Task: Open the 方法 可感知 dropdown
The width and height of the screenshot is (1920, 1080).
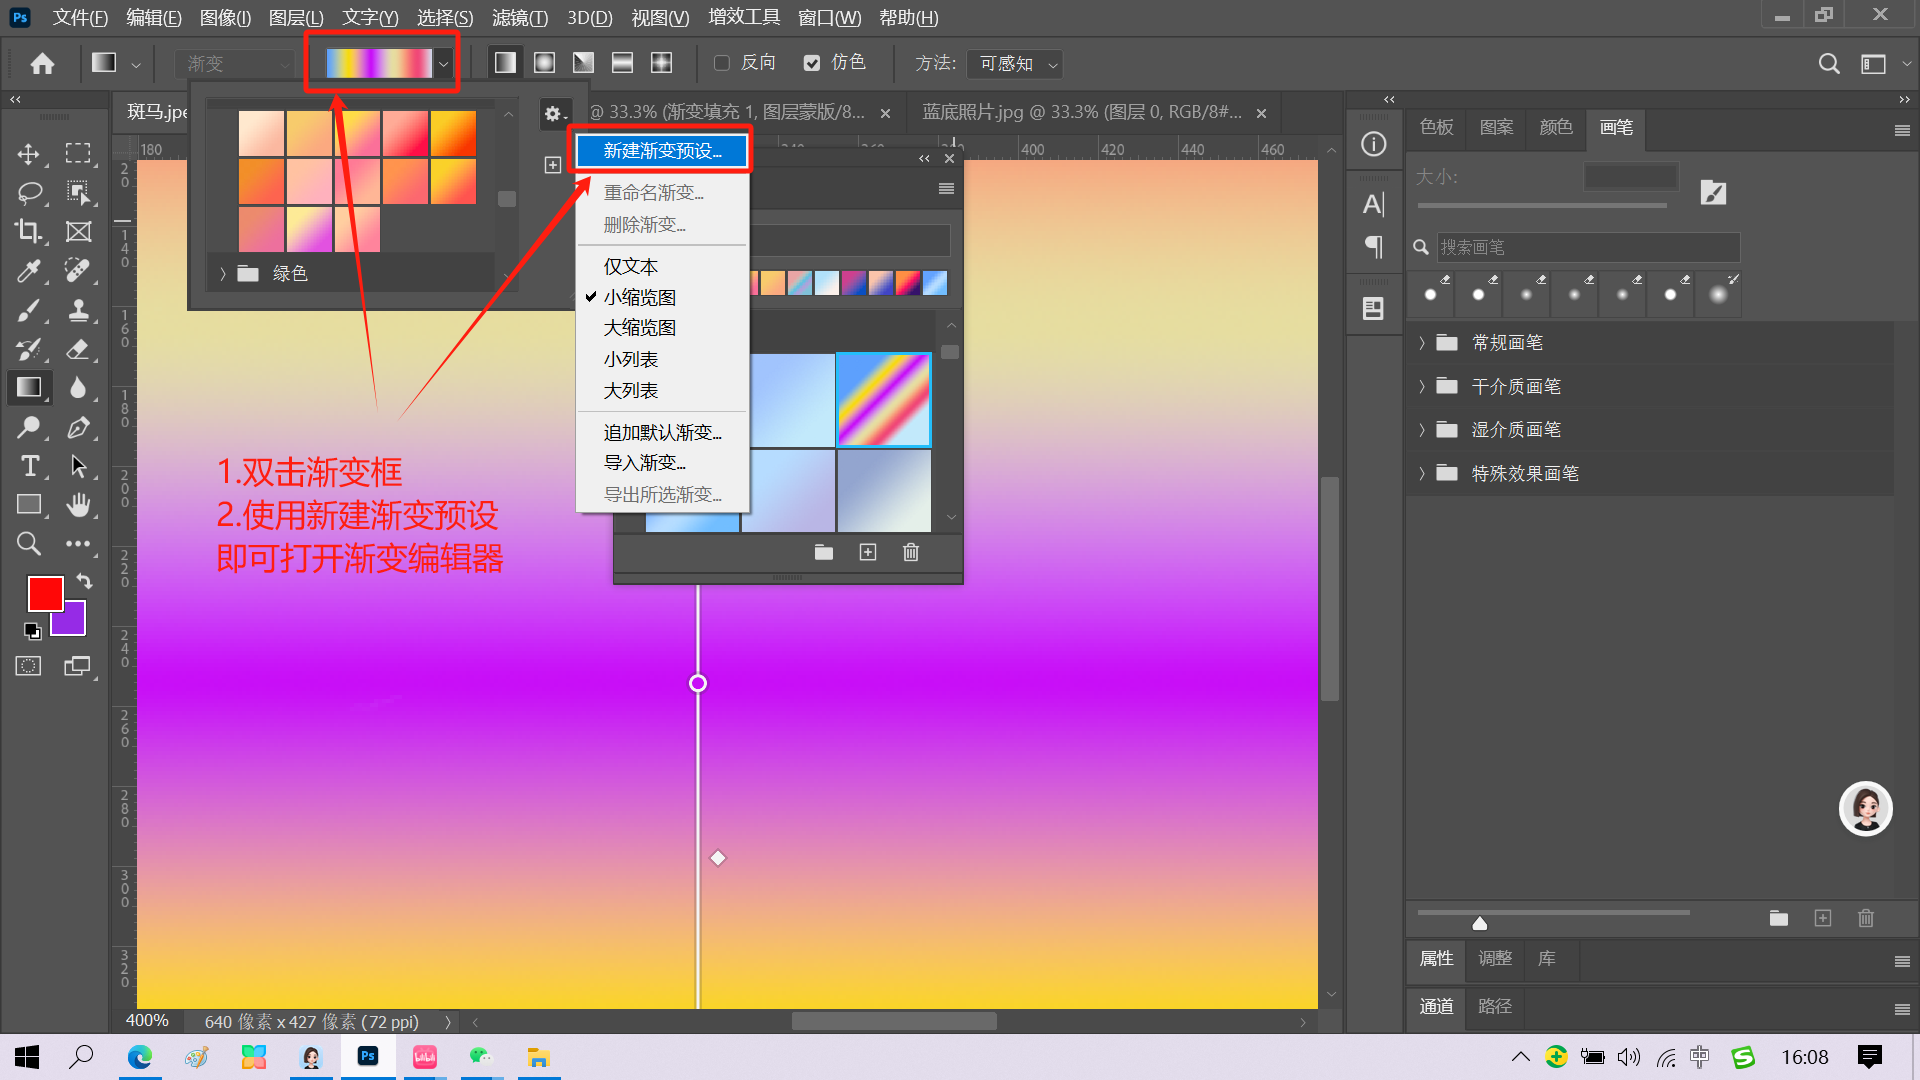Action: click(1017, 64)
